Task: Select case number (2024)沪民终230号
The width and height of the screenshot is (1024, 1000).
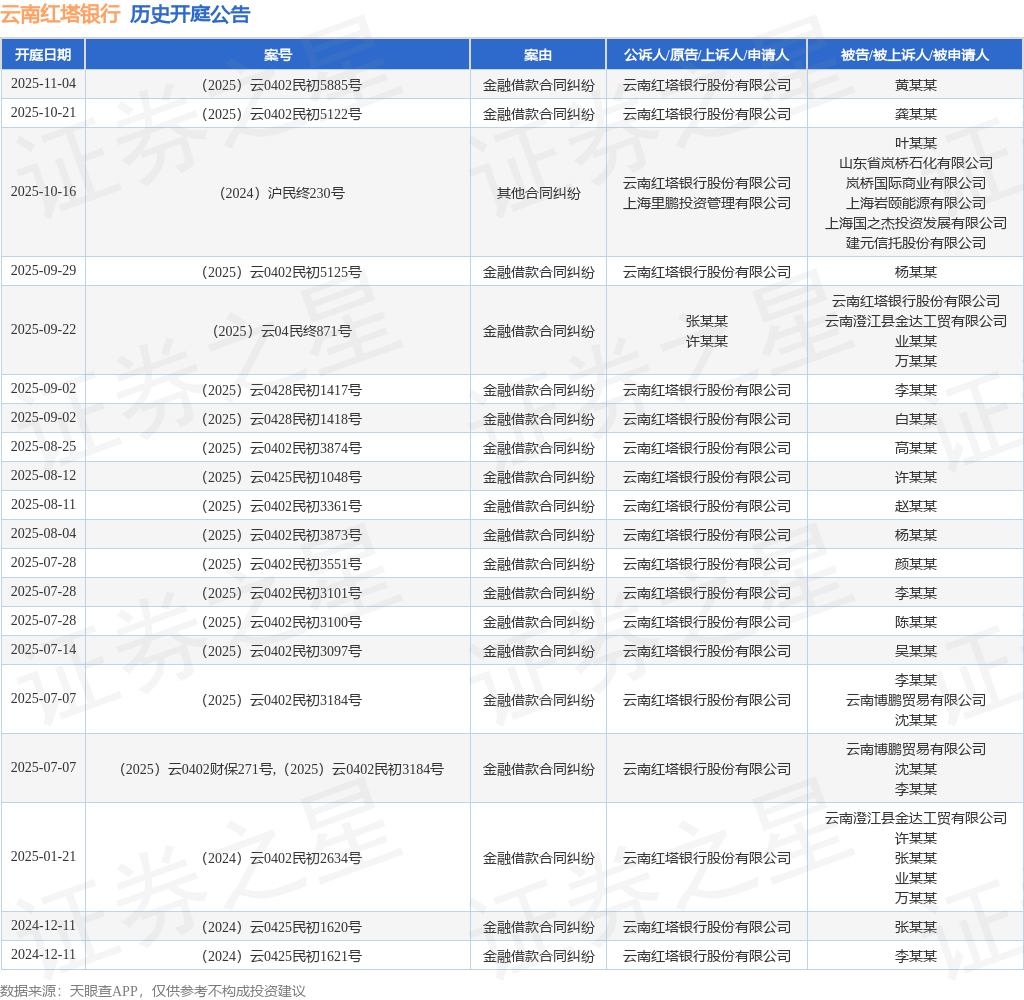Action: [x=281, y=193]
